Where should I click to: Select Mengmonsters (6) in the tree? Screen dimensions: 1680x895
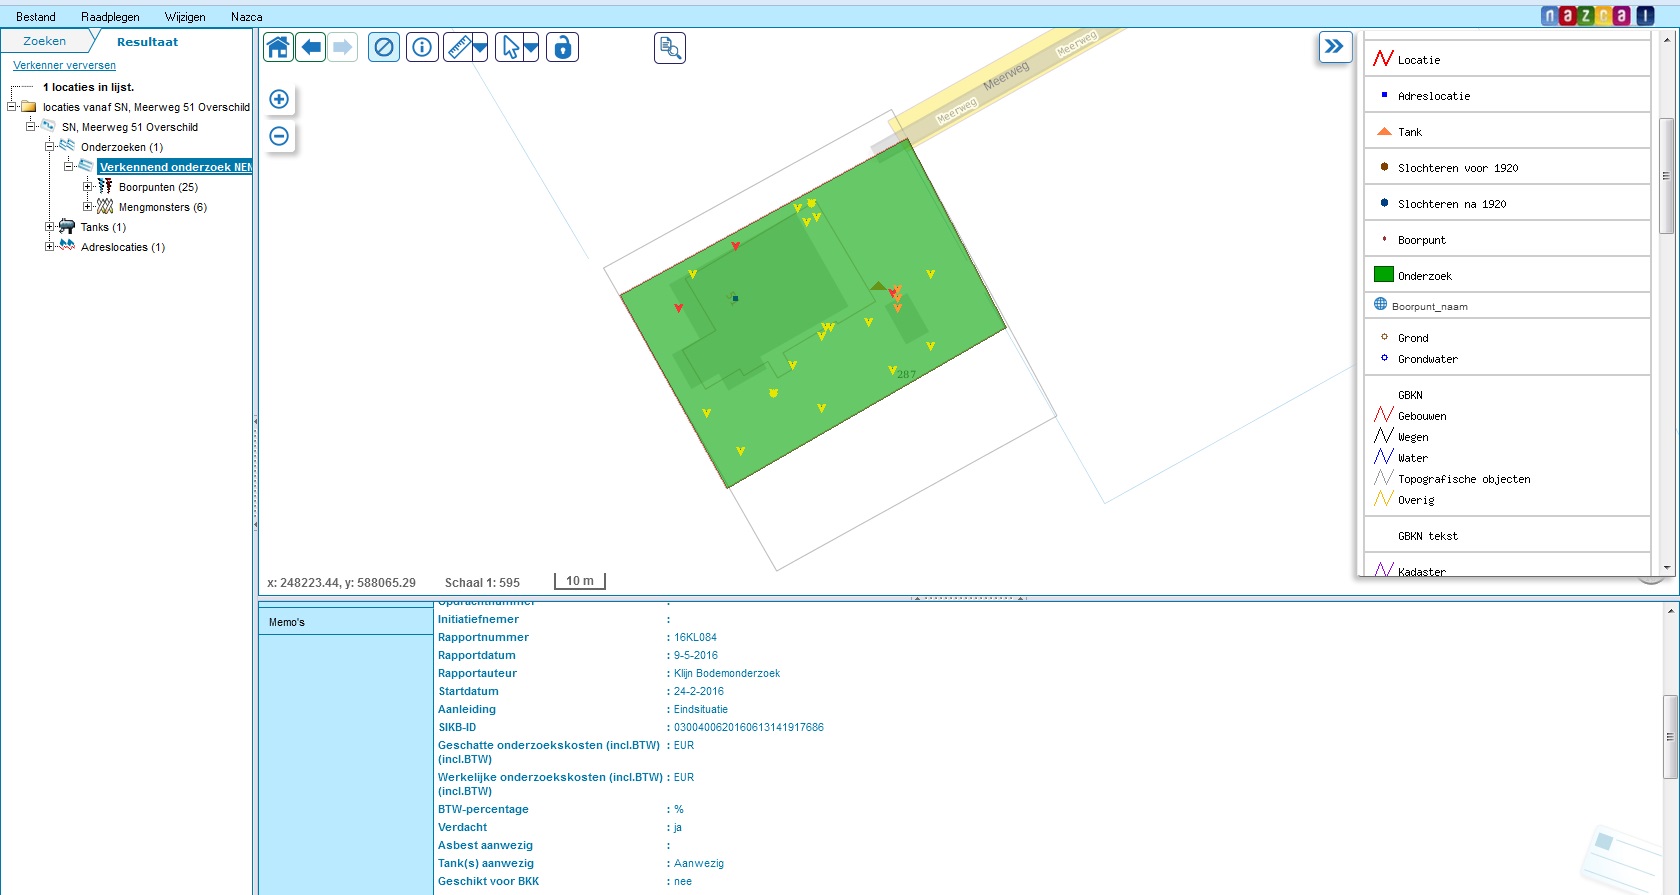coord(163,207)
